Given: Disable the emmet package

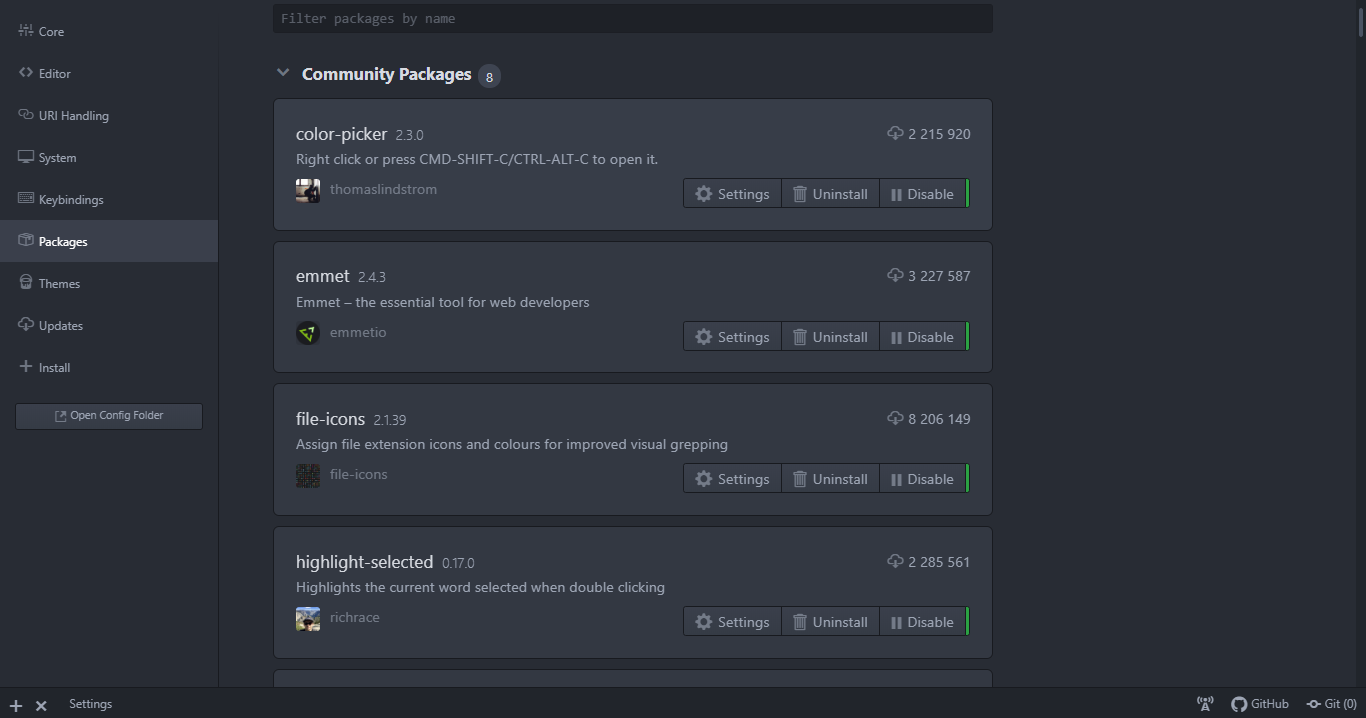Looking at the screenshot, I should tap(923, 337).
